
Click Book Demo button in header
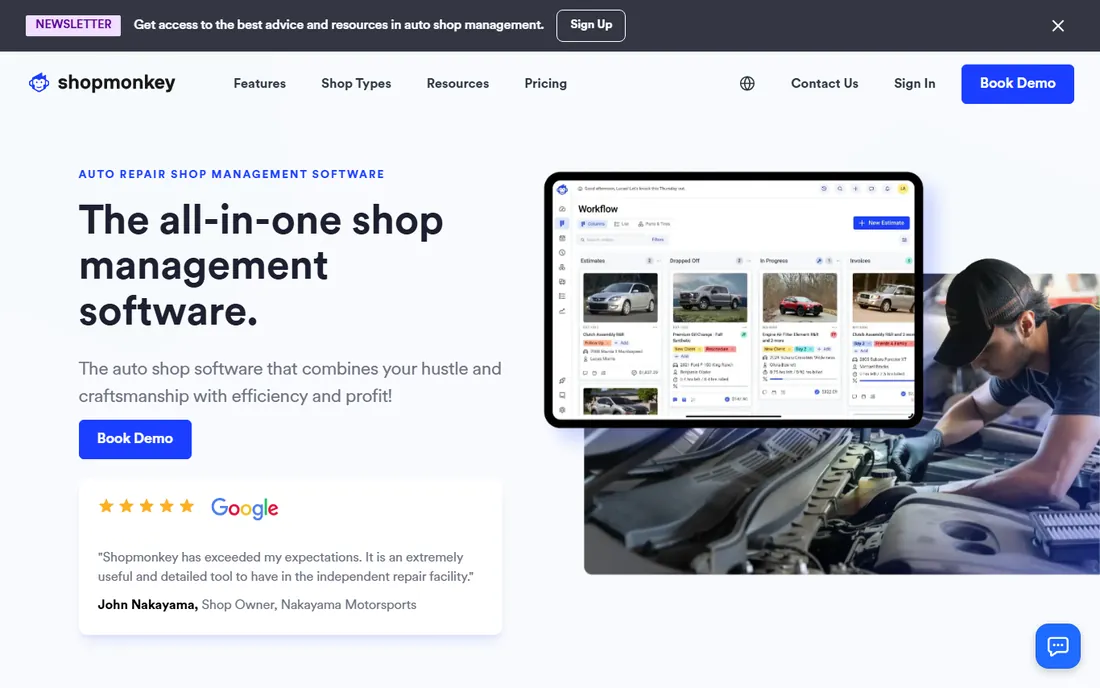pyautogui.click(x=1017, y=83)
